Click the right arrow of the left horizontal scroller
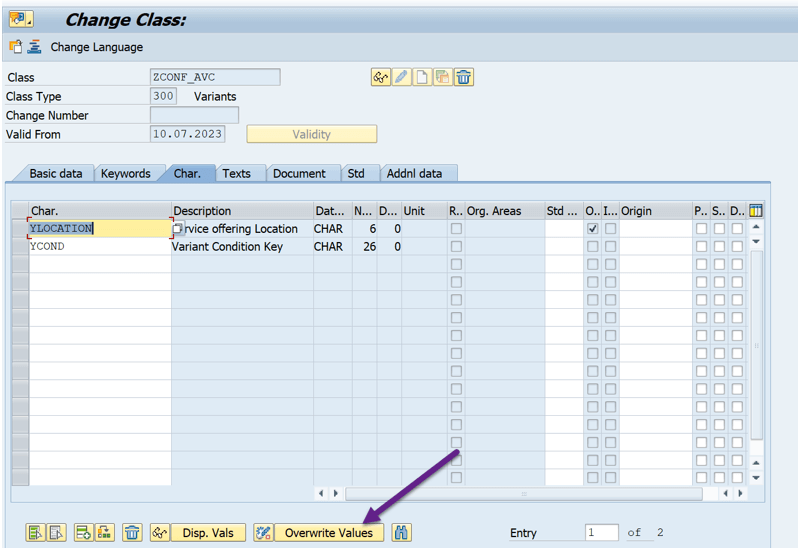The height and width of the screenshot is (548, 801). 335,493
